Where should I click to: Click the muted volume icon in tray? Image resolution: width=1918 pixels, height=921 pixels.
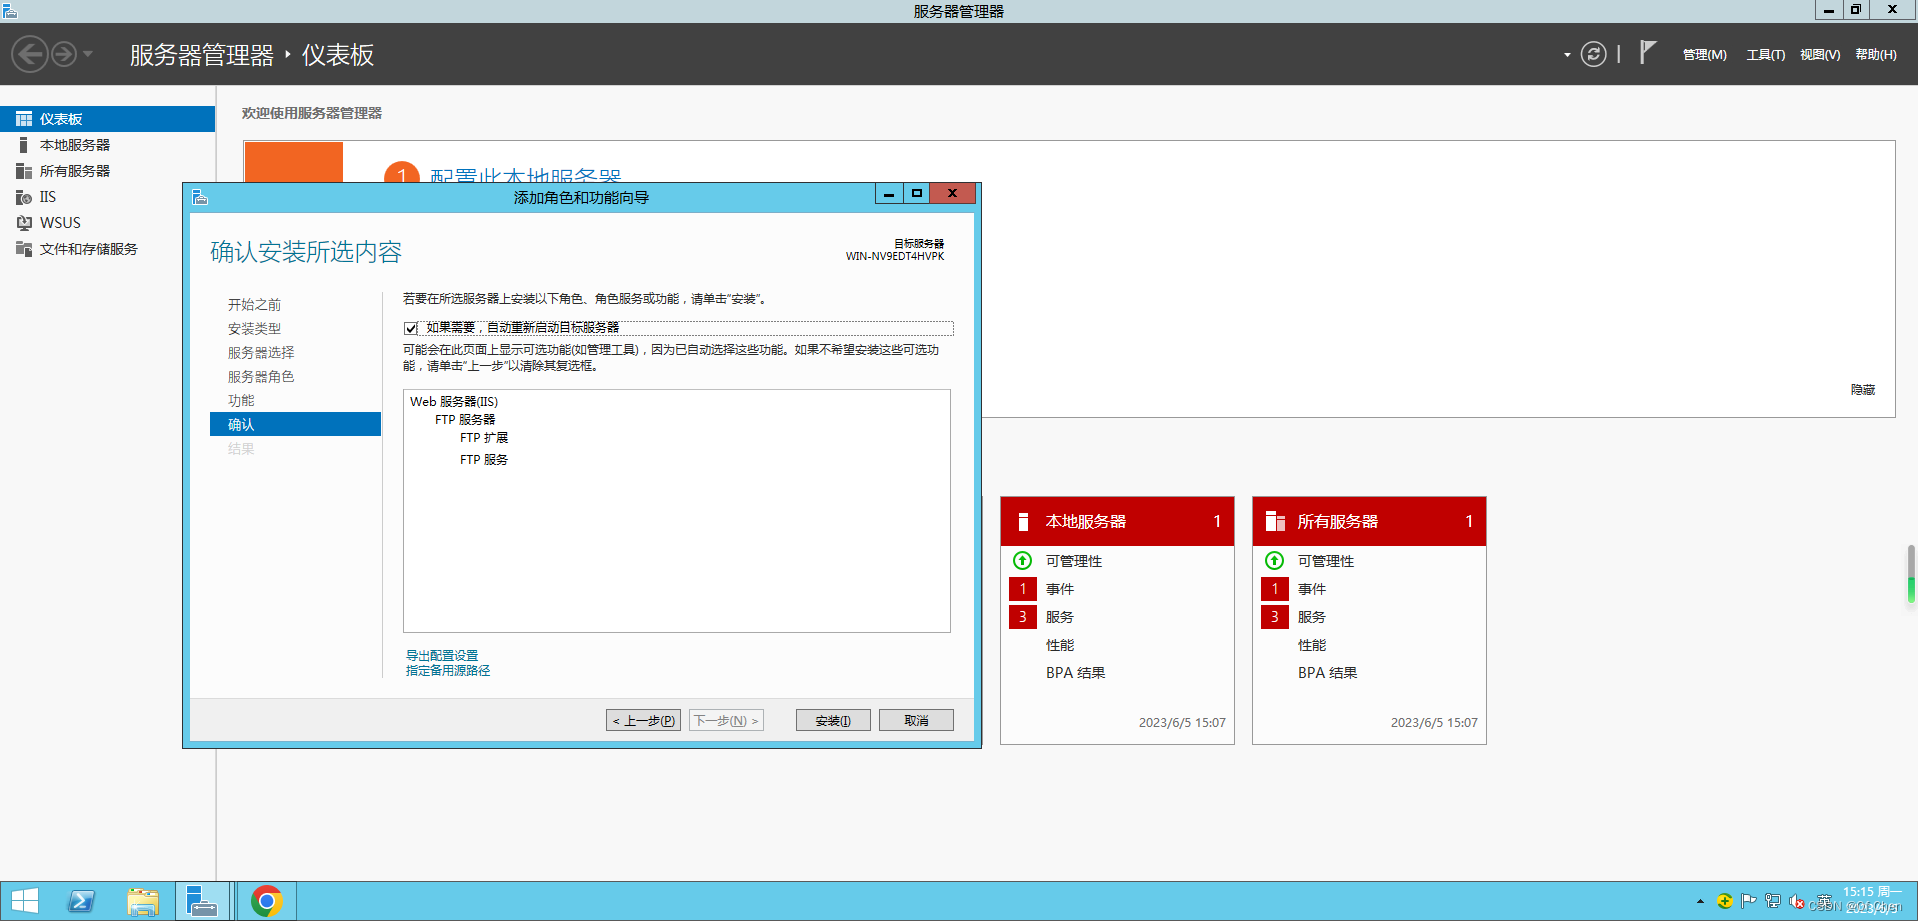pos(1797,901)
